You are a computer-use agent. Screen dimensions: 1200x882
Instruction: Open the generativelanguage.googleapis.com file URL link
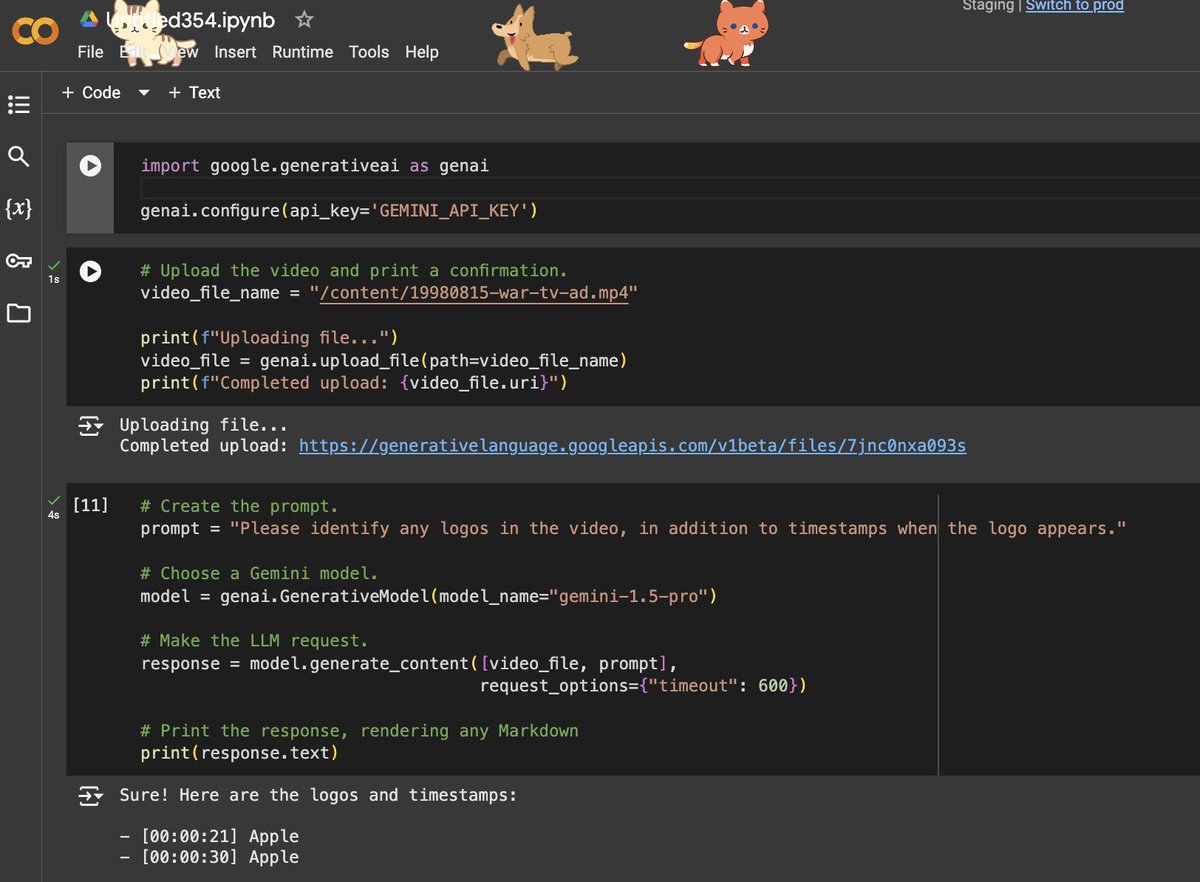pyautogui.click(x=633, y=446)
